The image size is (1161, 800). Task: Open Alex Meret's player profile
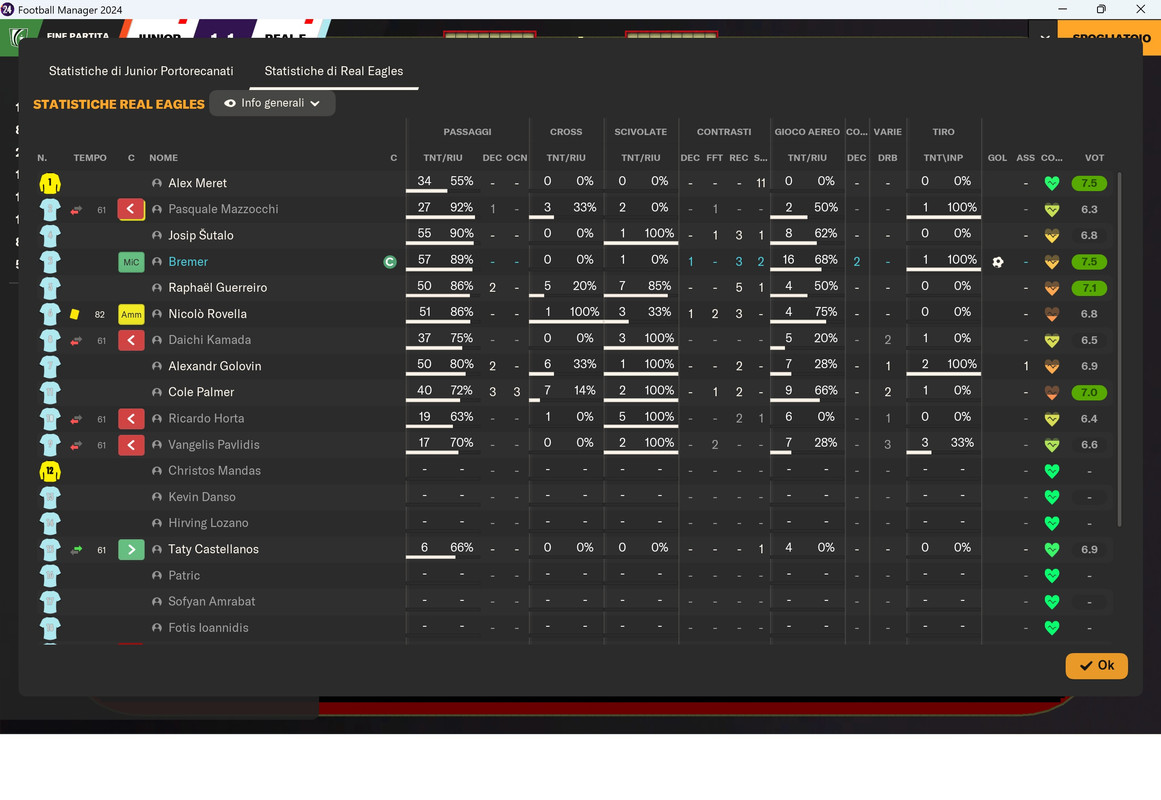197,183
